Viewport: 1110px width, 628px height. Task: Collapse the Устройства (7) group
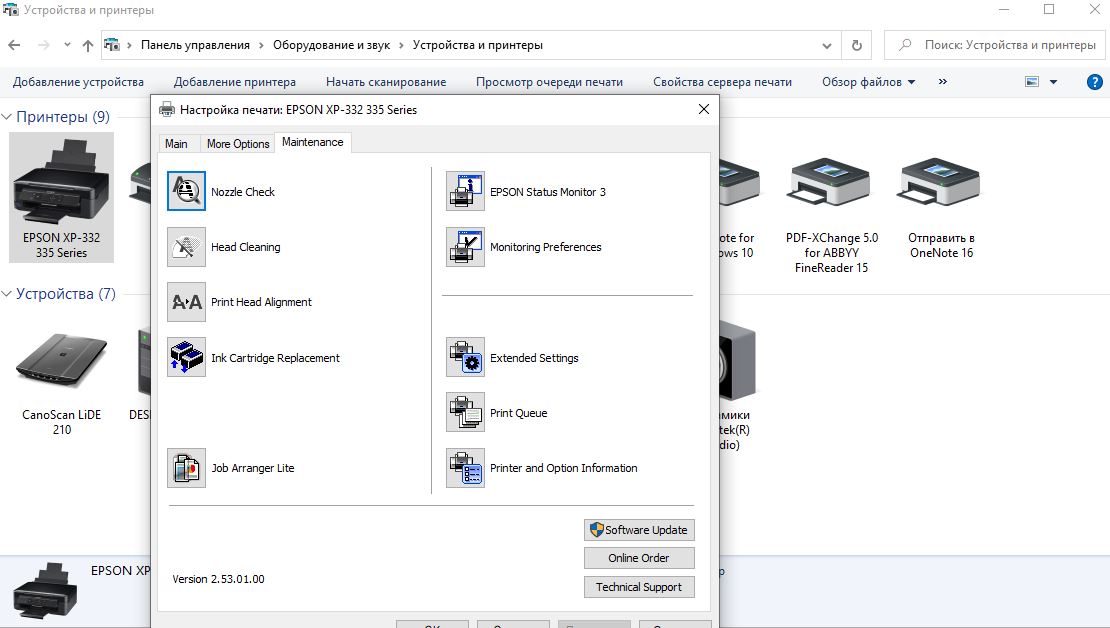tap(7, 294)
